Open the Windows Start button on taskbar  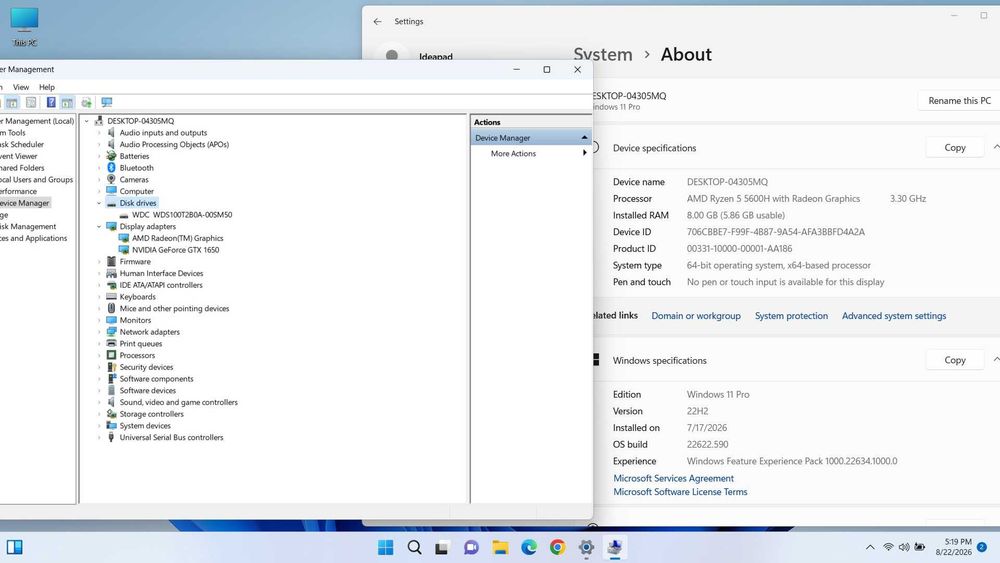click(385, 547)
